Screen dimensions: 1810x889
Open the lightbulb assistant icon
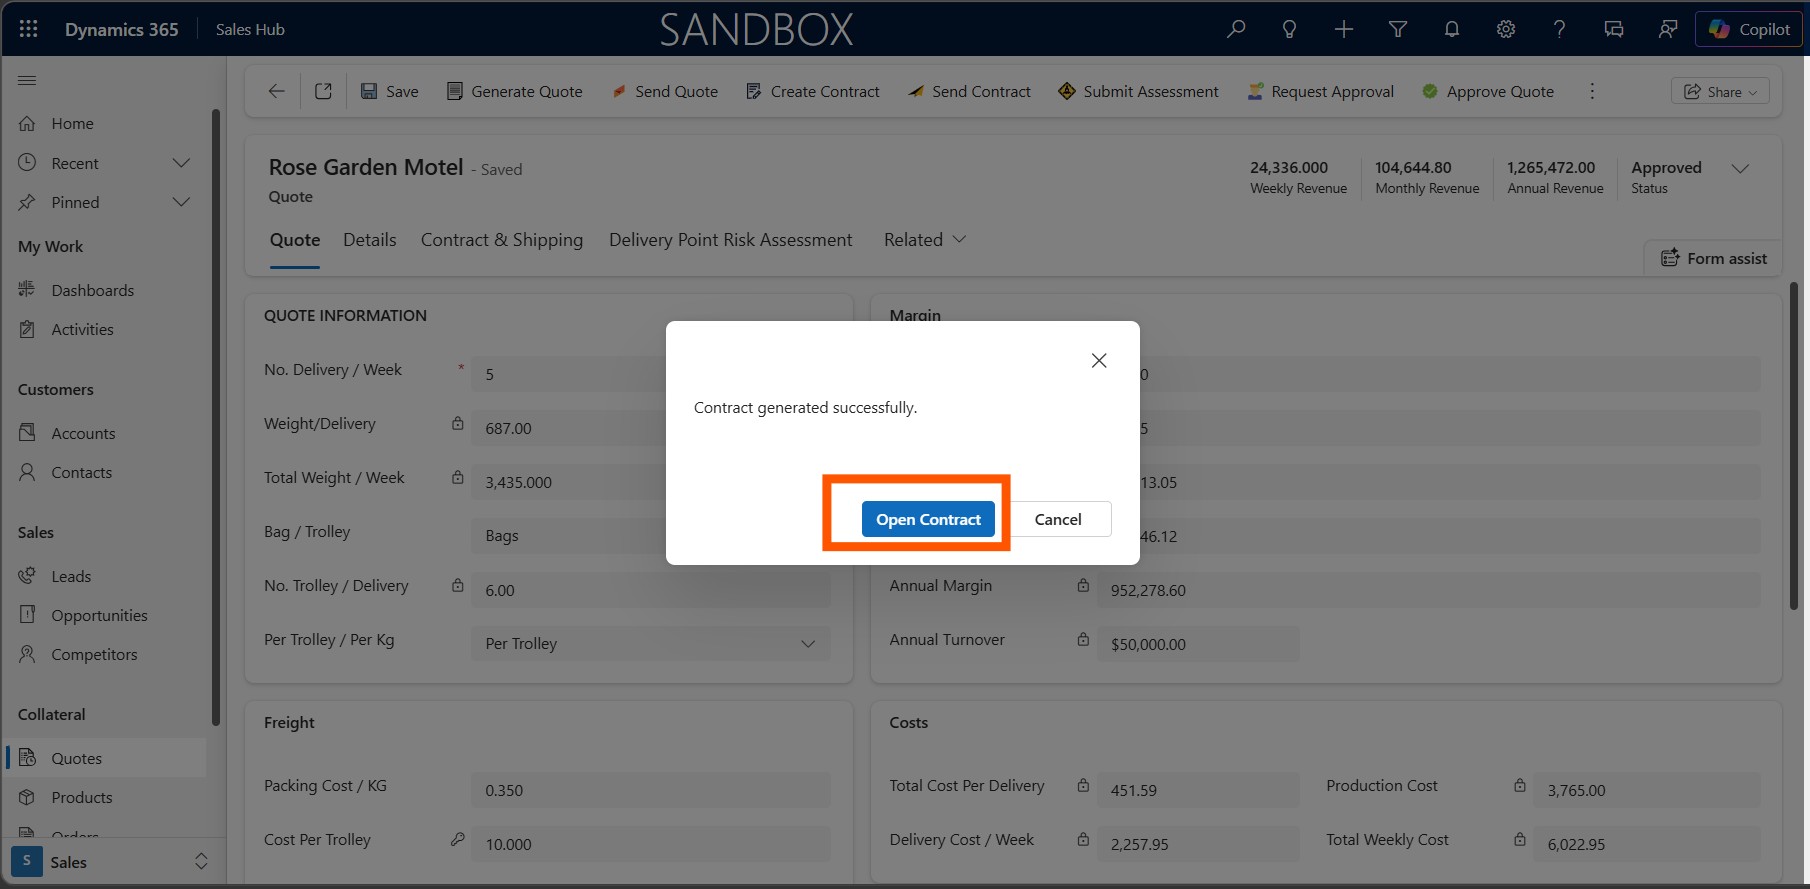[1290, 29]
